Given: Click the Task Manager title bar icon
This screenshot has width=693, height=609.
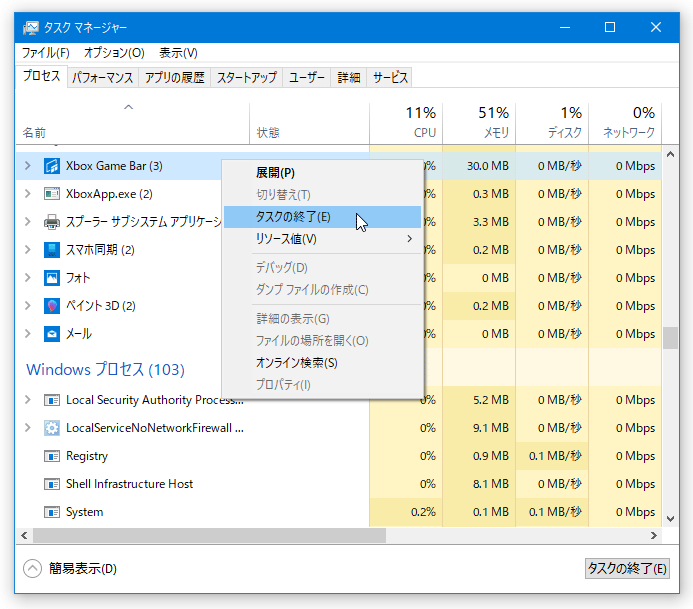Looking at the screenshot, I should [30, 28].
